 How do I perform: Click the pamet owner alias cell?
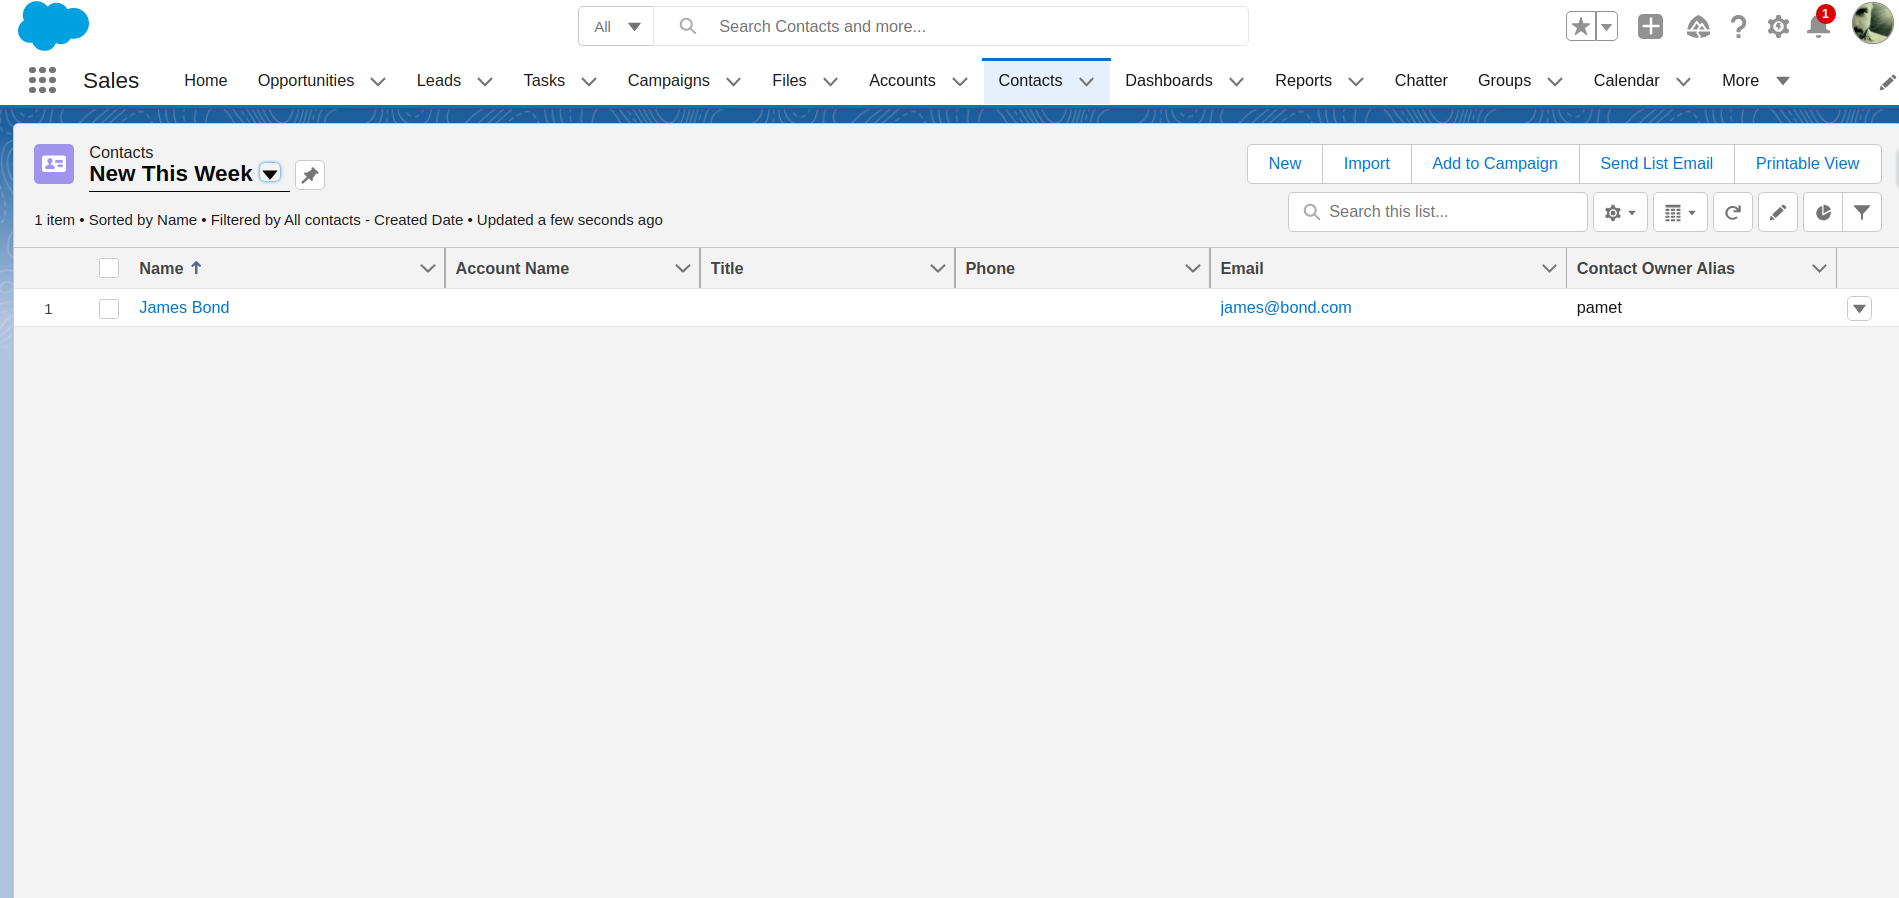click(1599, 308)
